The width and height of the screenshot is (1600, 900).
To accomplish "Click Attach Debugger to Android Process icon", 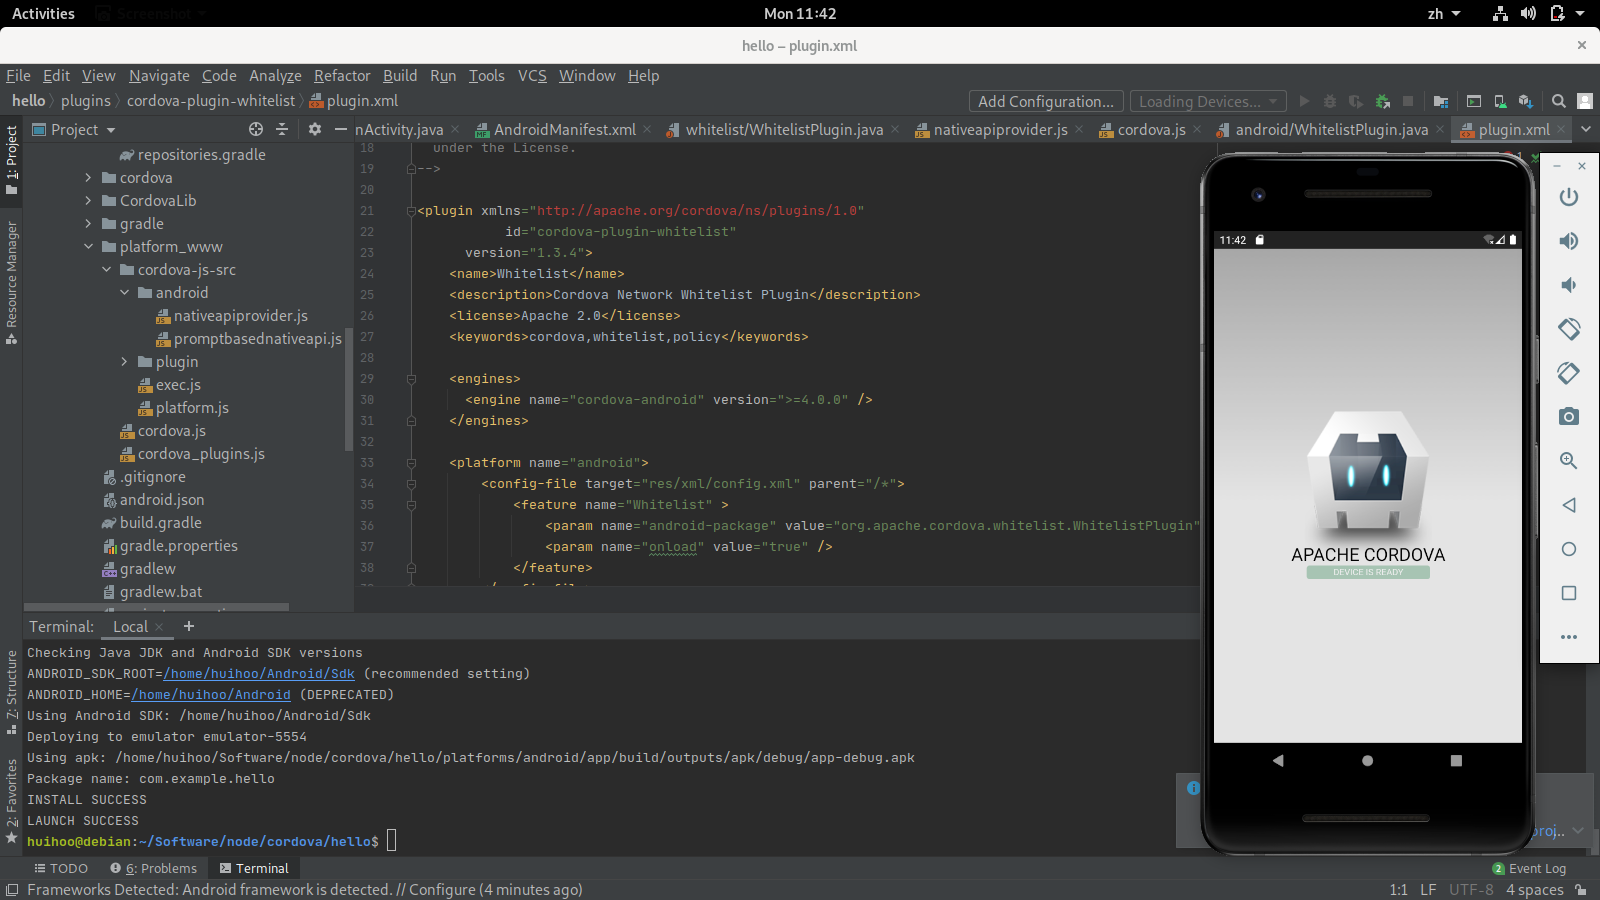I will click(x=1382, y=101).
